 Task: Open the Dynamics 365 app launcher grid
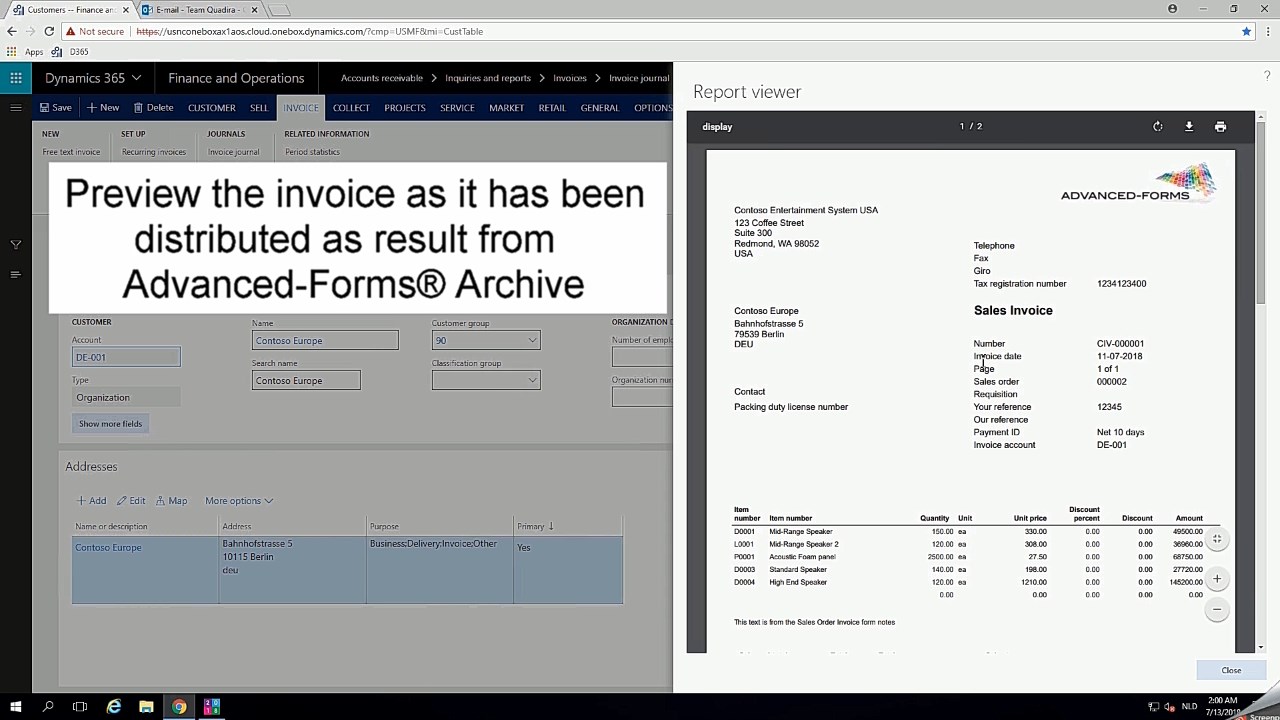click(16, 78)
